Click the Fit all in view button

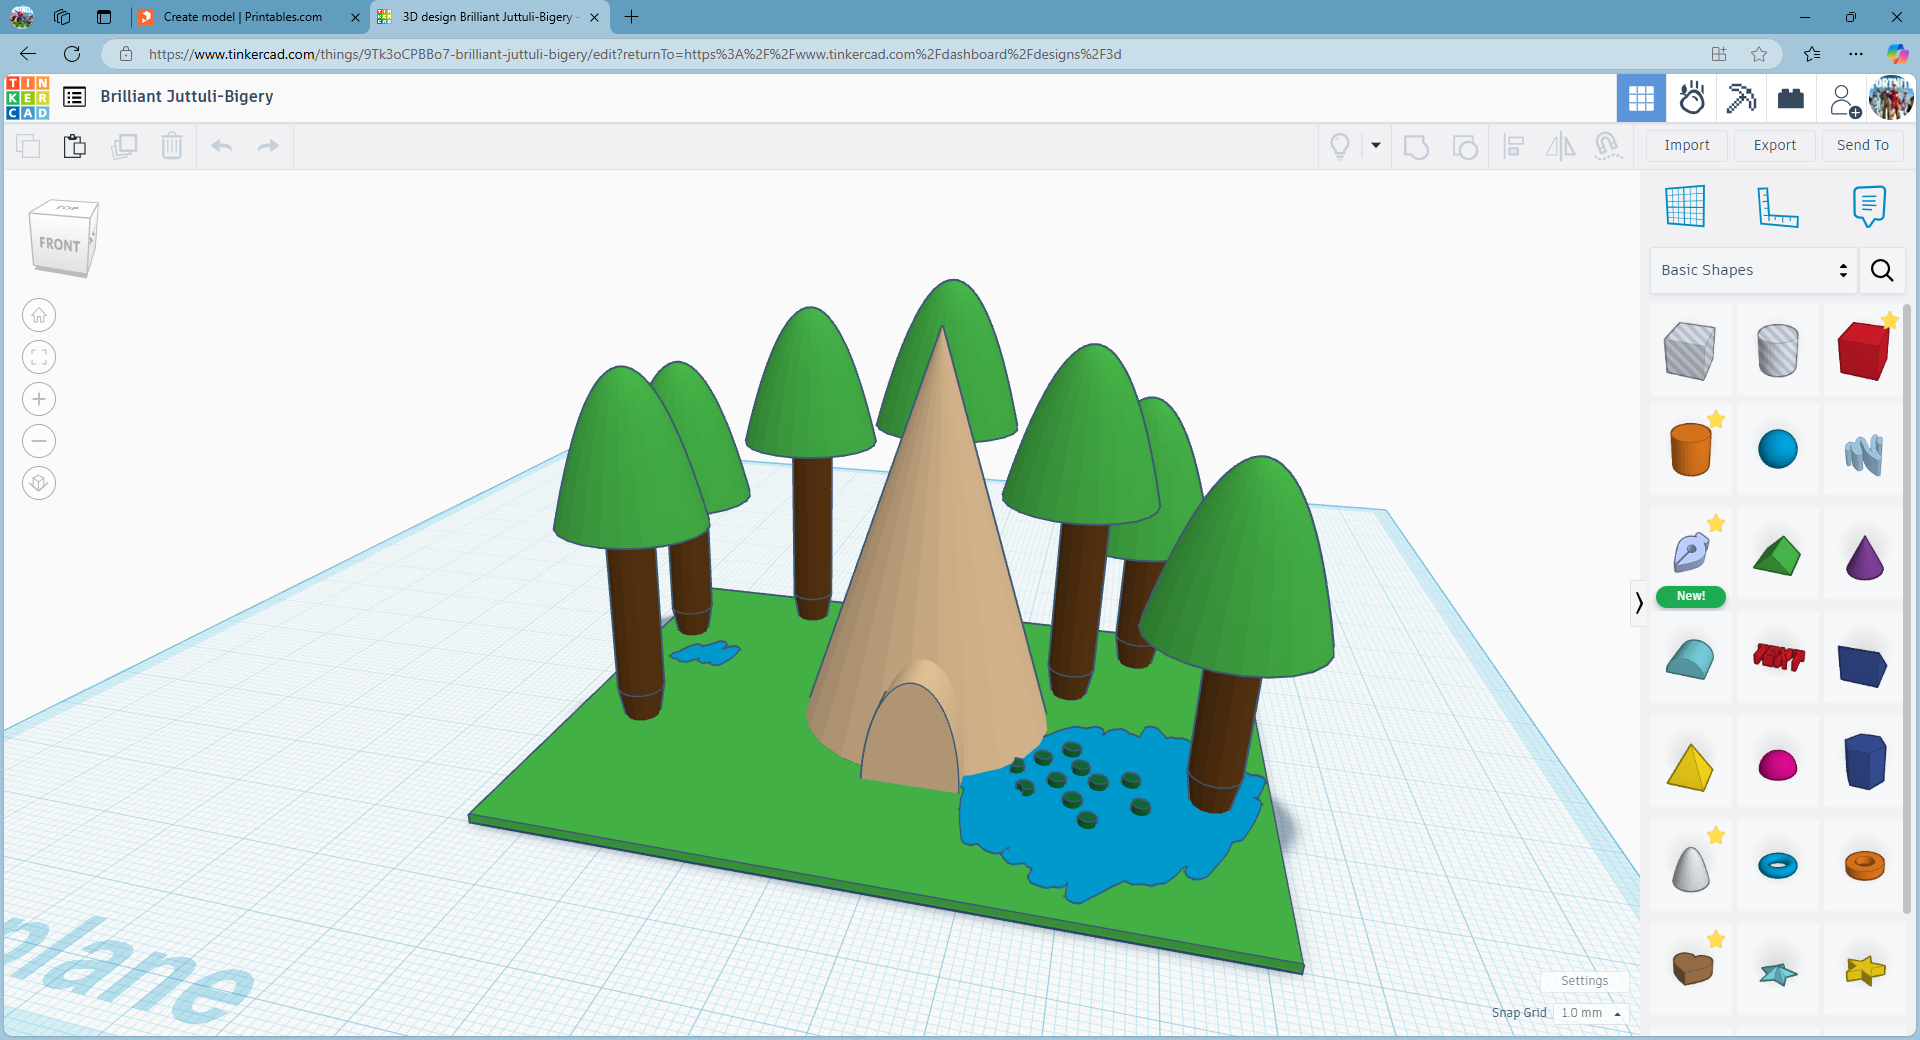[39, 357]
